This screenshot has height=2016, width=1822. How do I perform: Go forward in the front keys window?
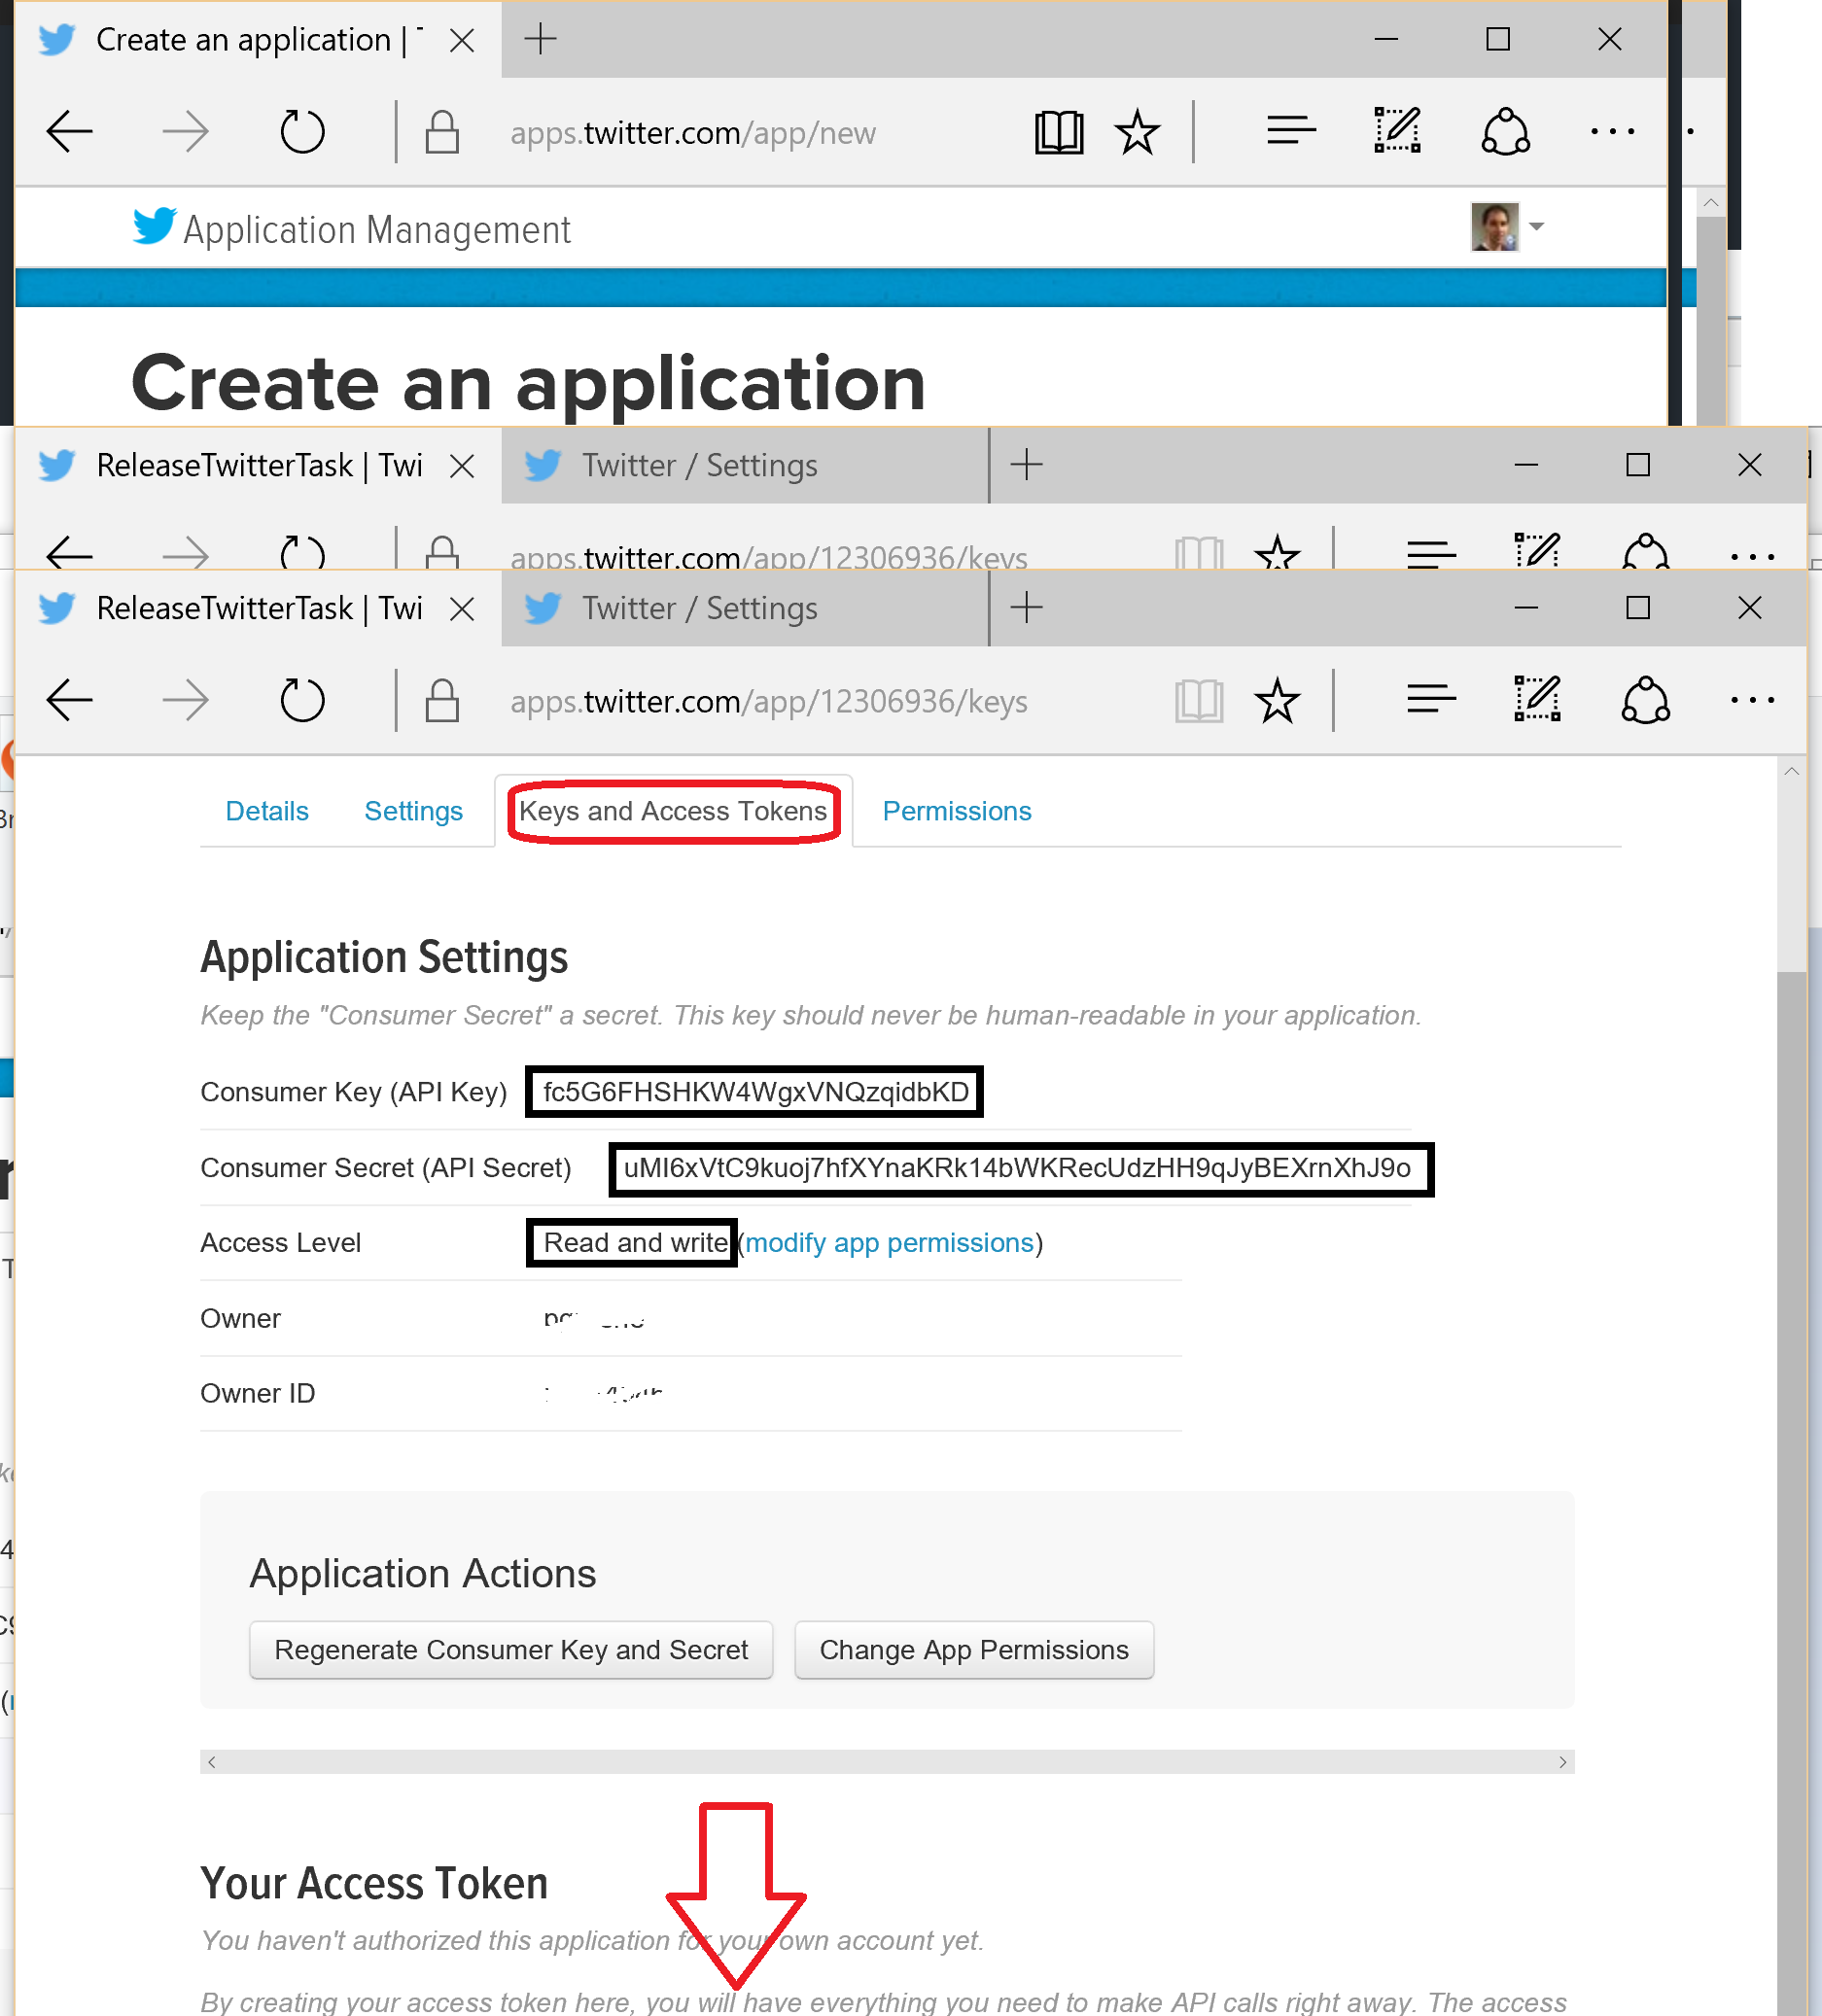click(x=185, y=700)
